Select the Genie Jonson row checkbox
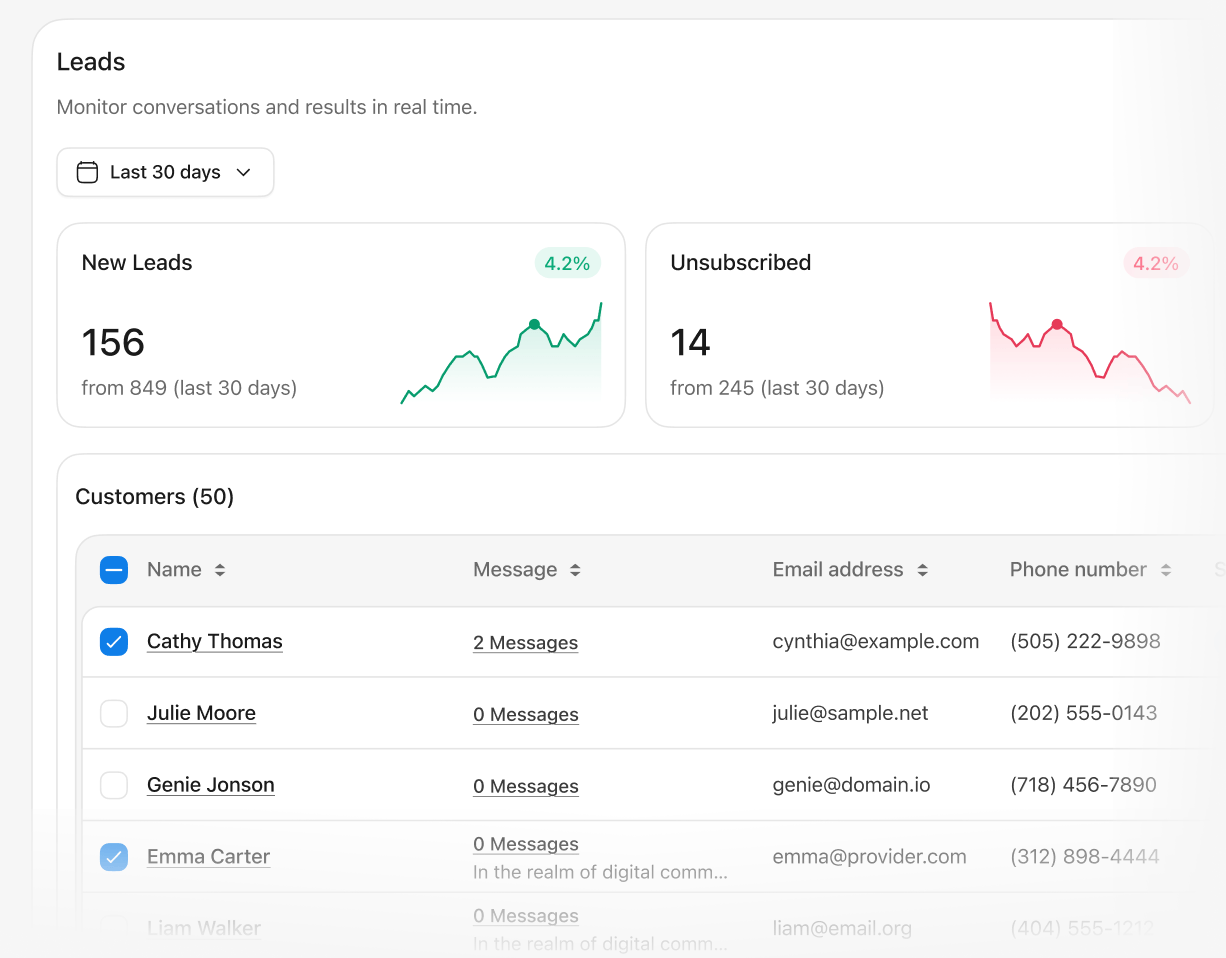The width and height of the screenshot is (1226, 958). coord(114,786)
